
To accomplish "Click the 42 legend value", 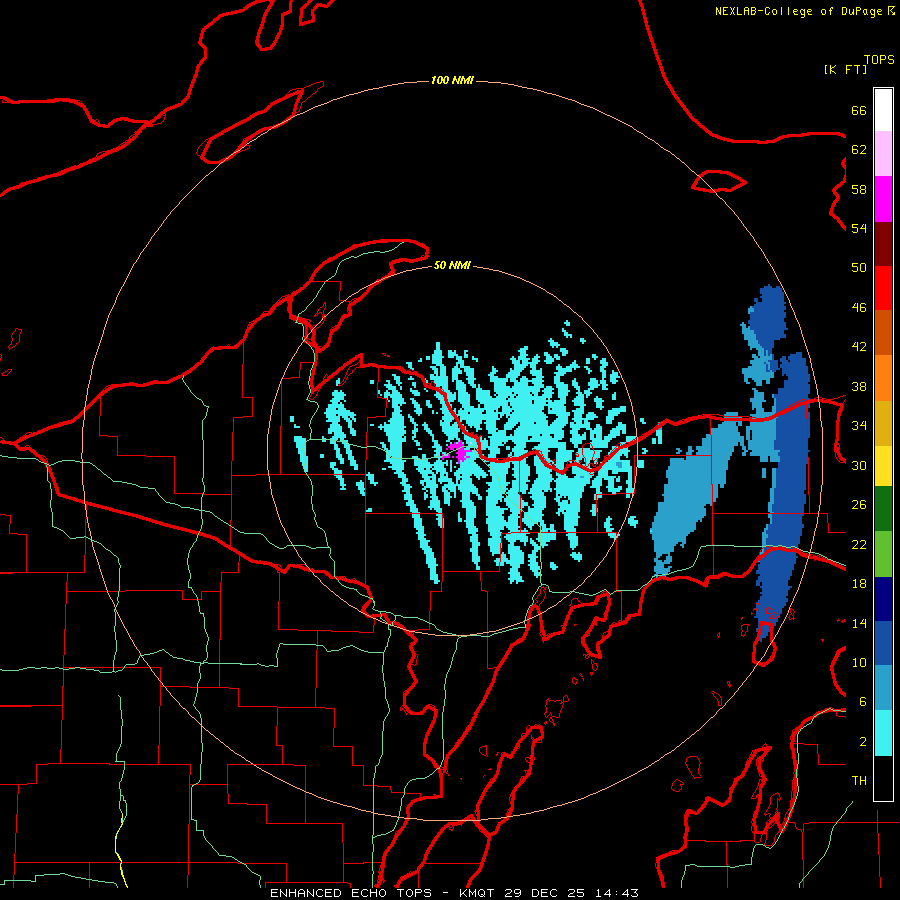I will (x=859, y=347).
